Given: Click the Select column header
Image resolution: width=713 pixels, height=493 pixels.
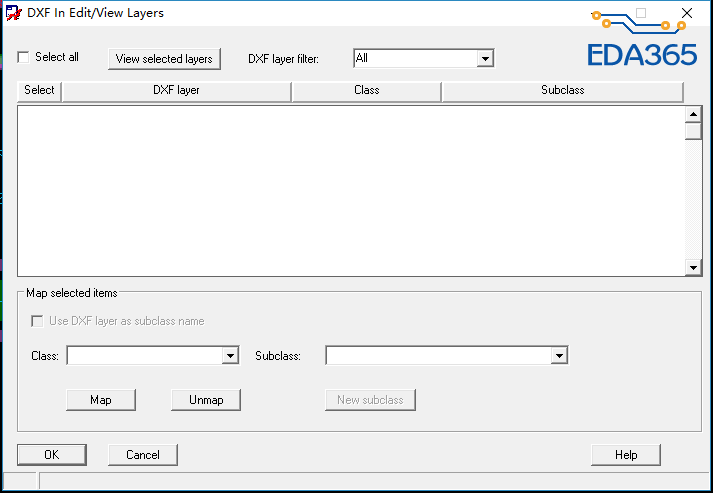Looking at the screenshot, I should click(39, 90).
